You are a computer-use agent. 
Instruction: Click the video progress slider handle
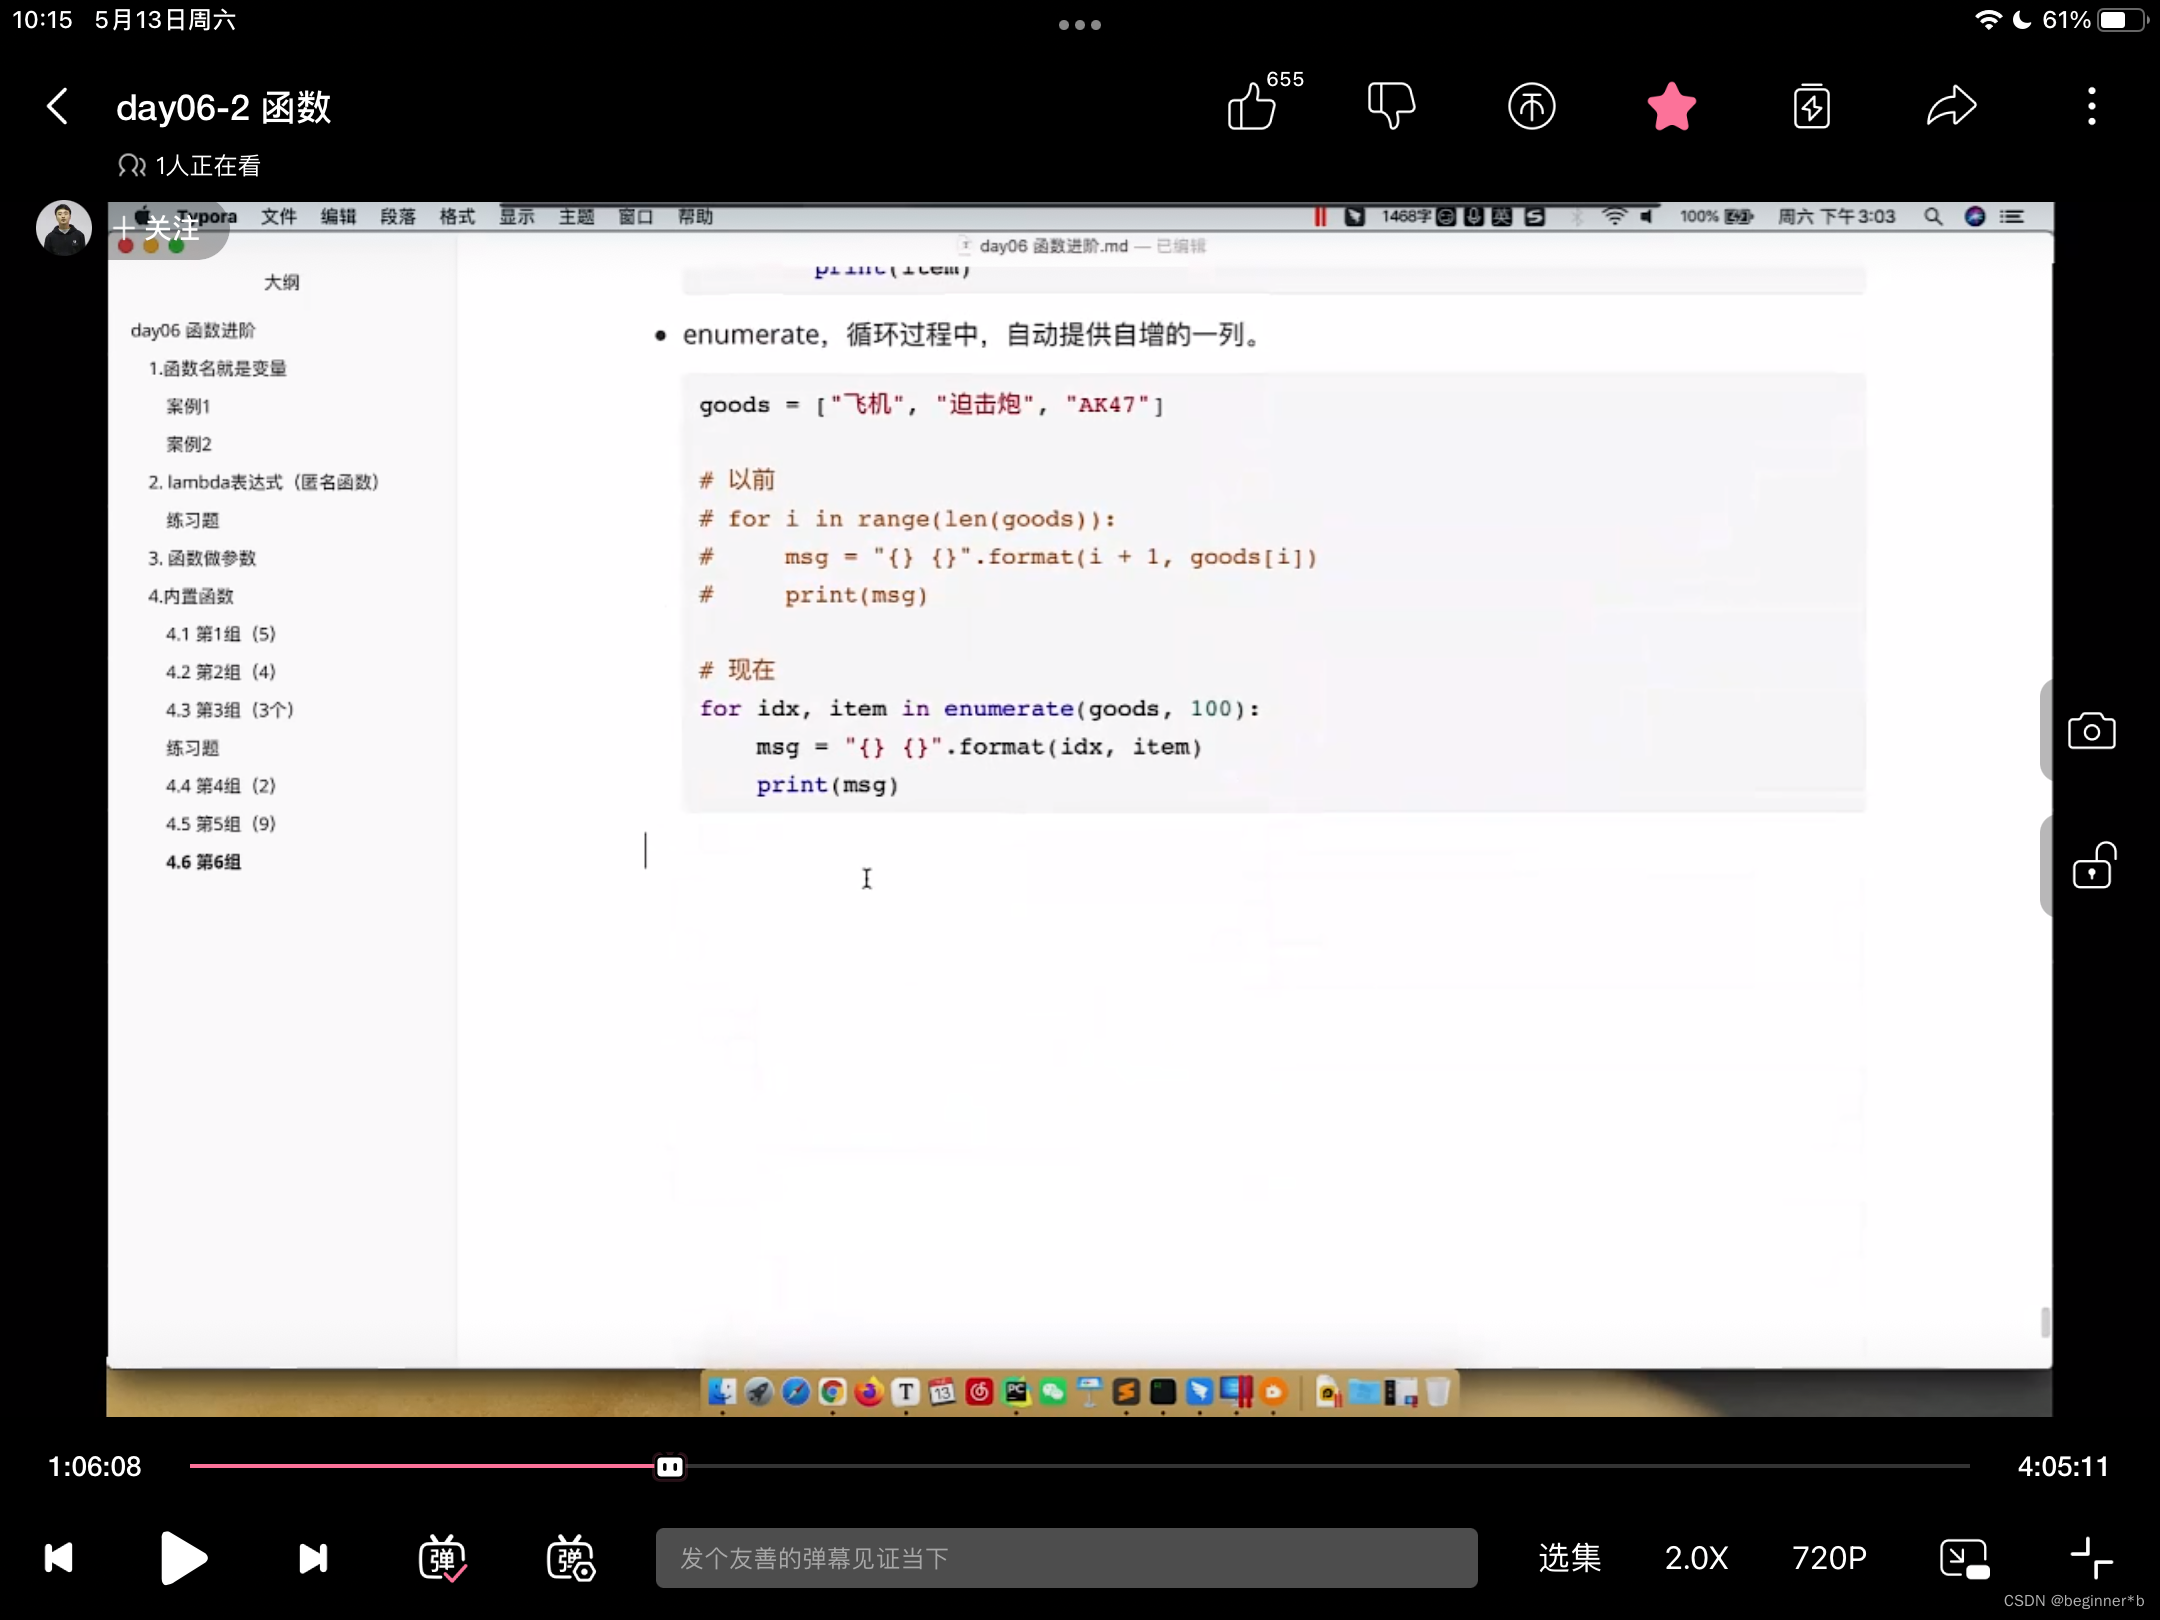coord(670,1466)
